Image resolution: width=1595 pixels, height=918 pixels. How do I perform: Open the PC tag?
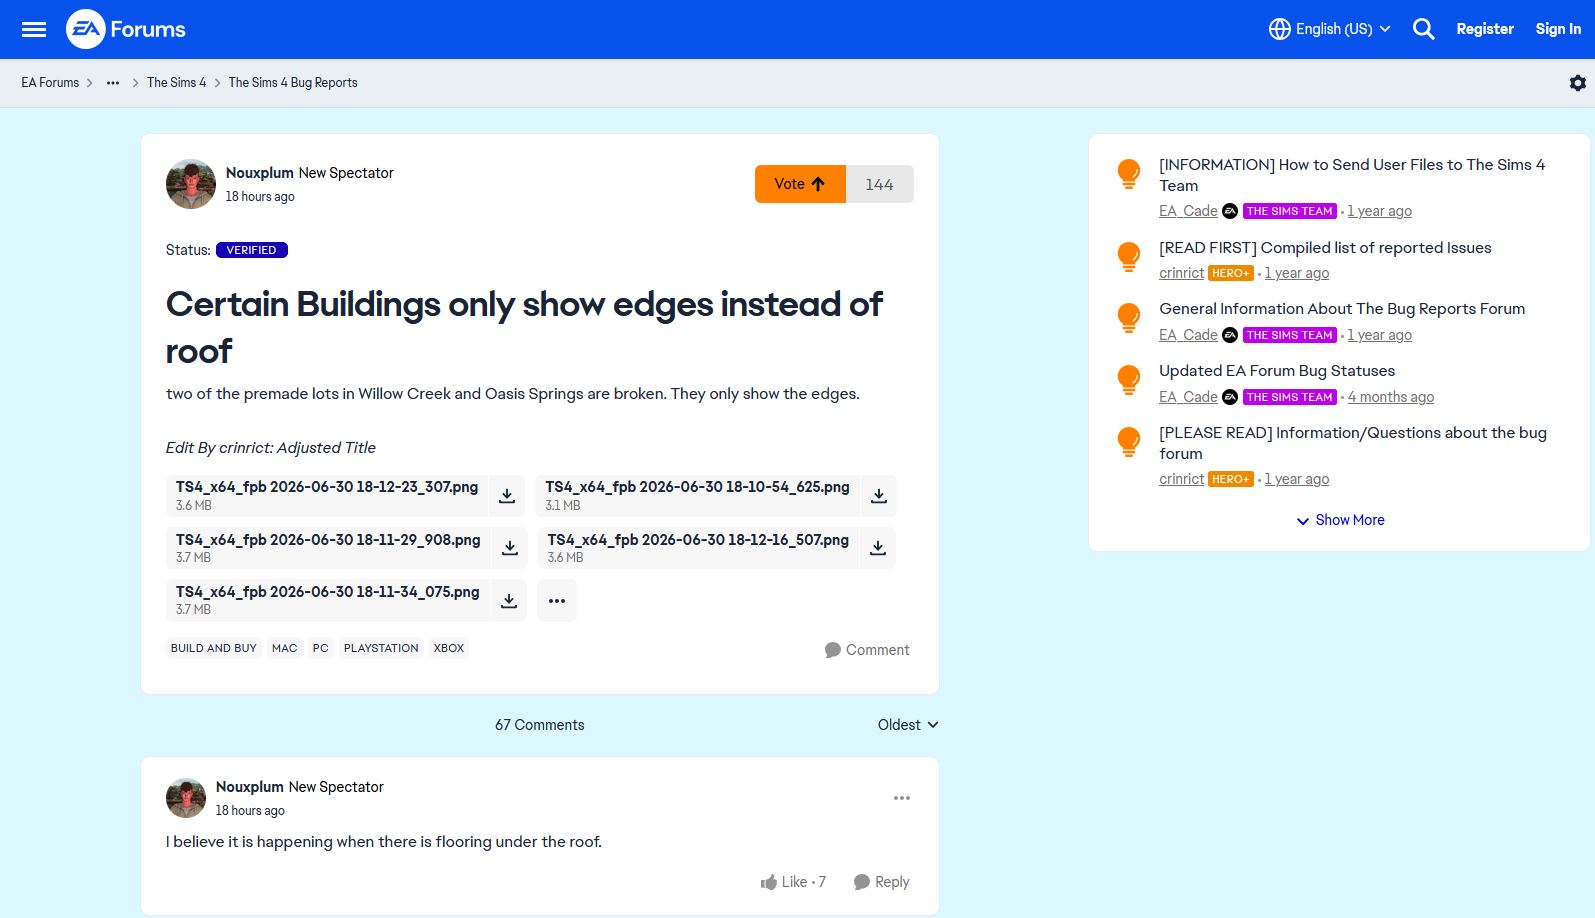click(320, 648)
